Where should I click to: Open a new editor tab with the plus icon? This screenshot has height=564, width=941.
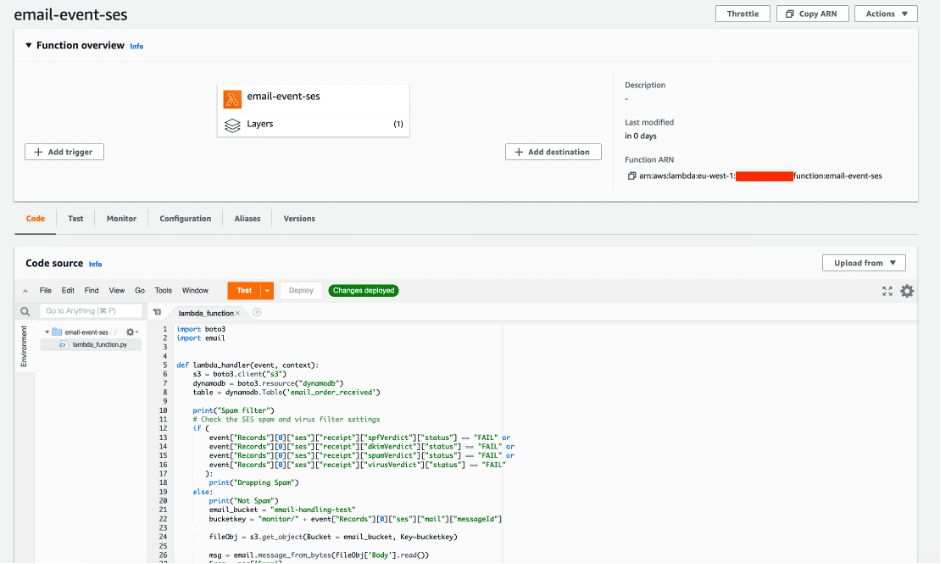[257, 312]
